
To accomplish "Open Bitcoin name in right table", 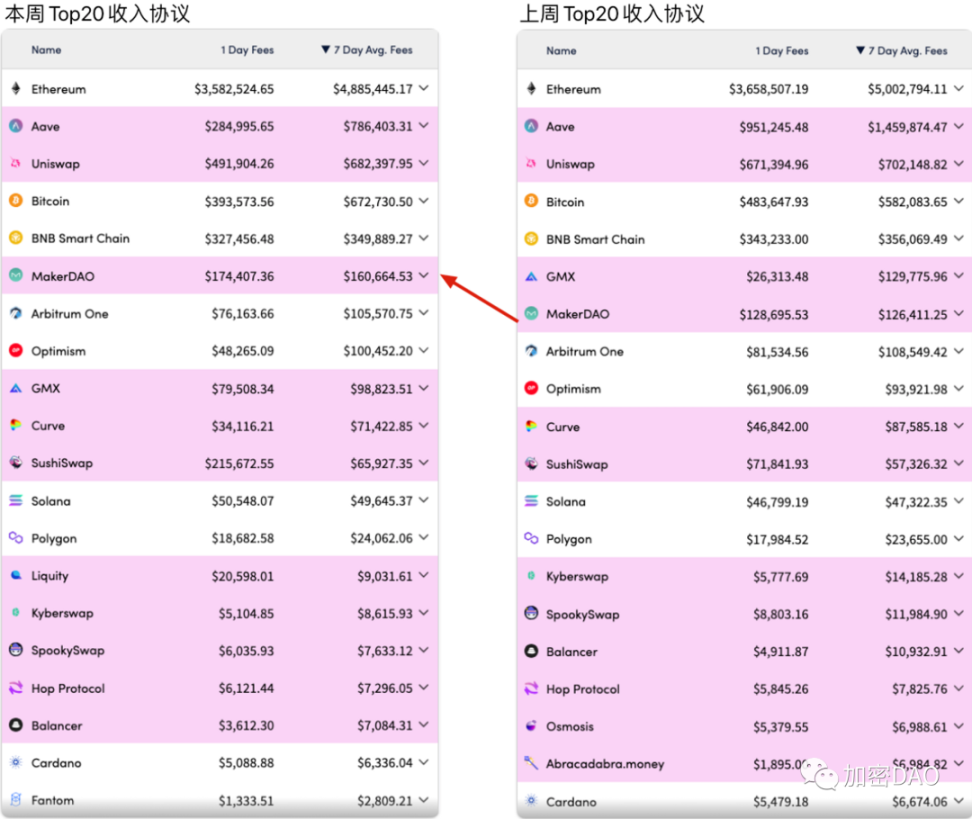I will click(x=565, y=202).
